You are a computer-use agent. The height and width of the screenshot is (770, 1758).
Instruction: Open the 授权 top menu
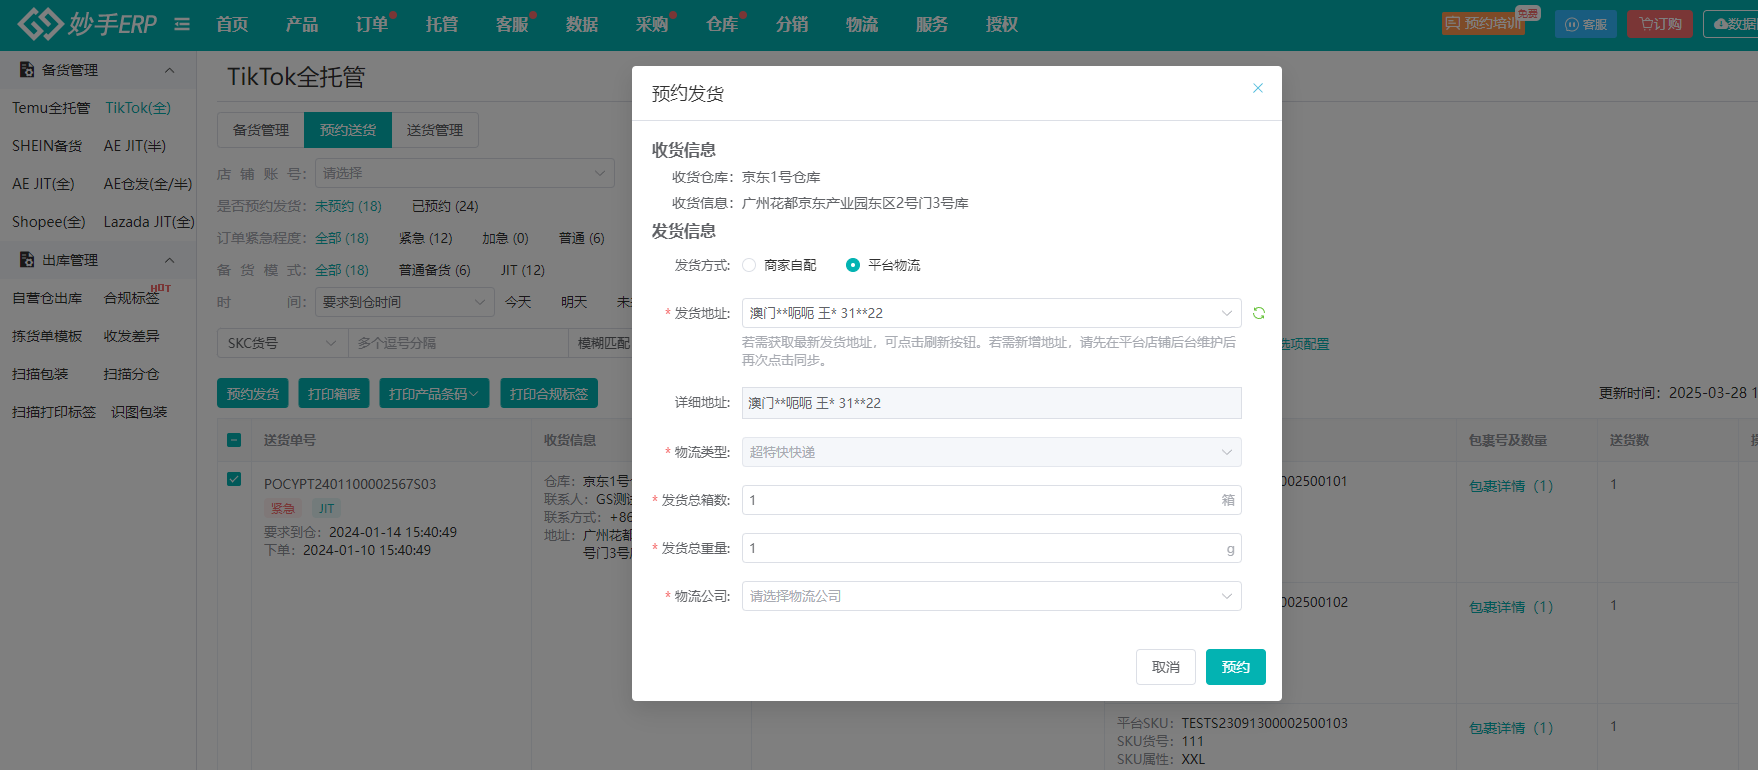(1002, 24)
